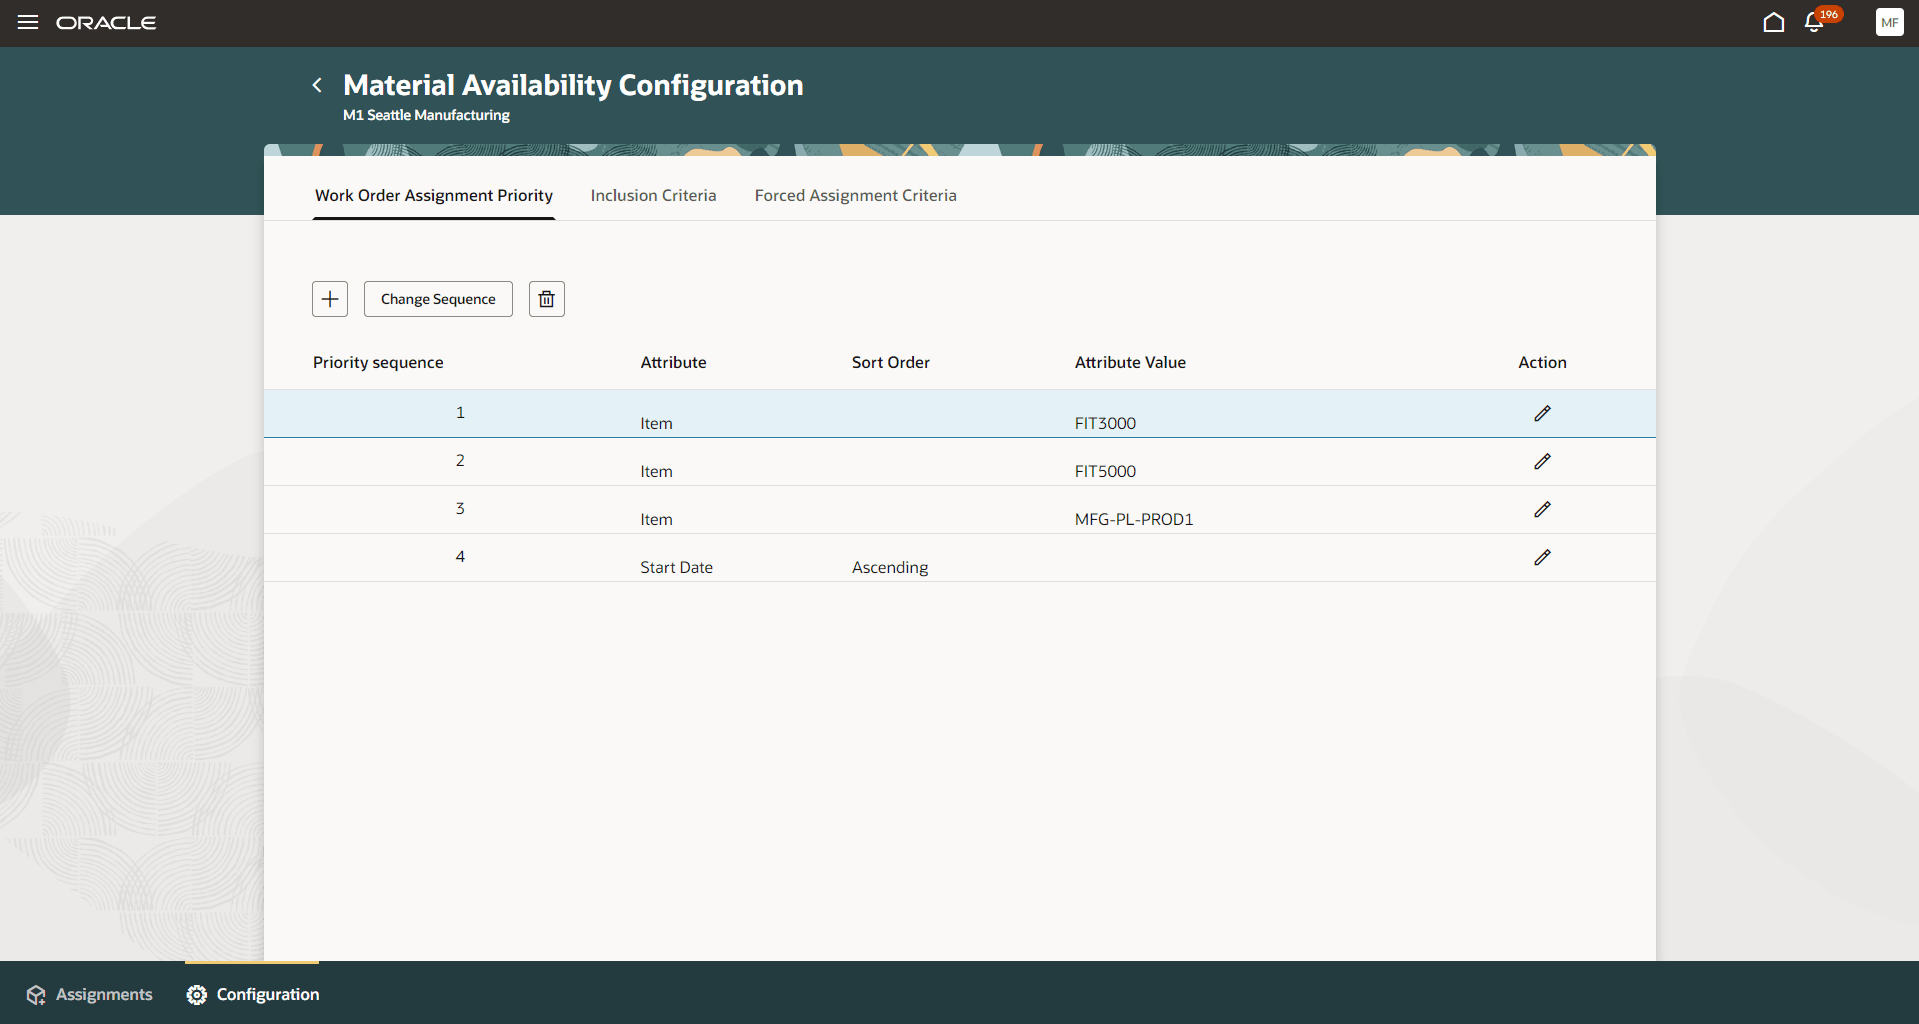1919x1024 pixels.
Task: Edit the FIT5000 priority entry
Action: [1542, 461]
